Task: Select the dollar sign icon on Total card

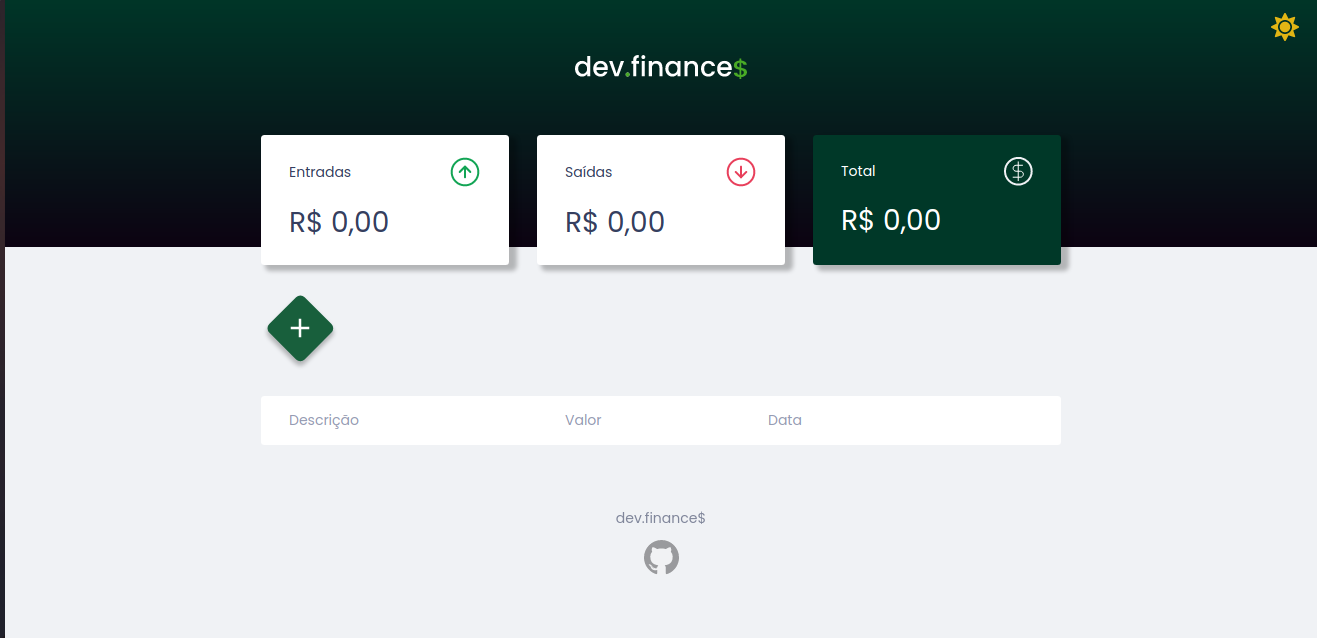Action: pos(1018,171)
